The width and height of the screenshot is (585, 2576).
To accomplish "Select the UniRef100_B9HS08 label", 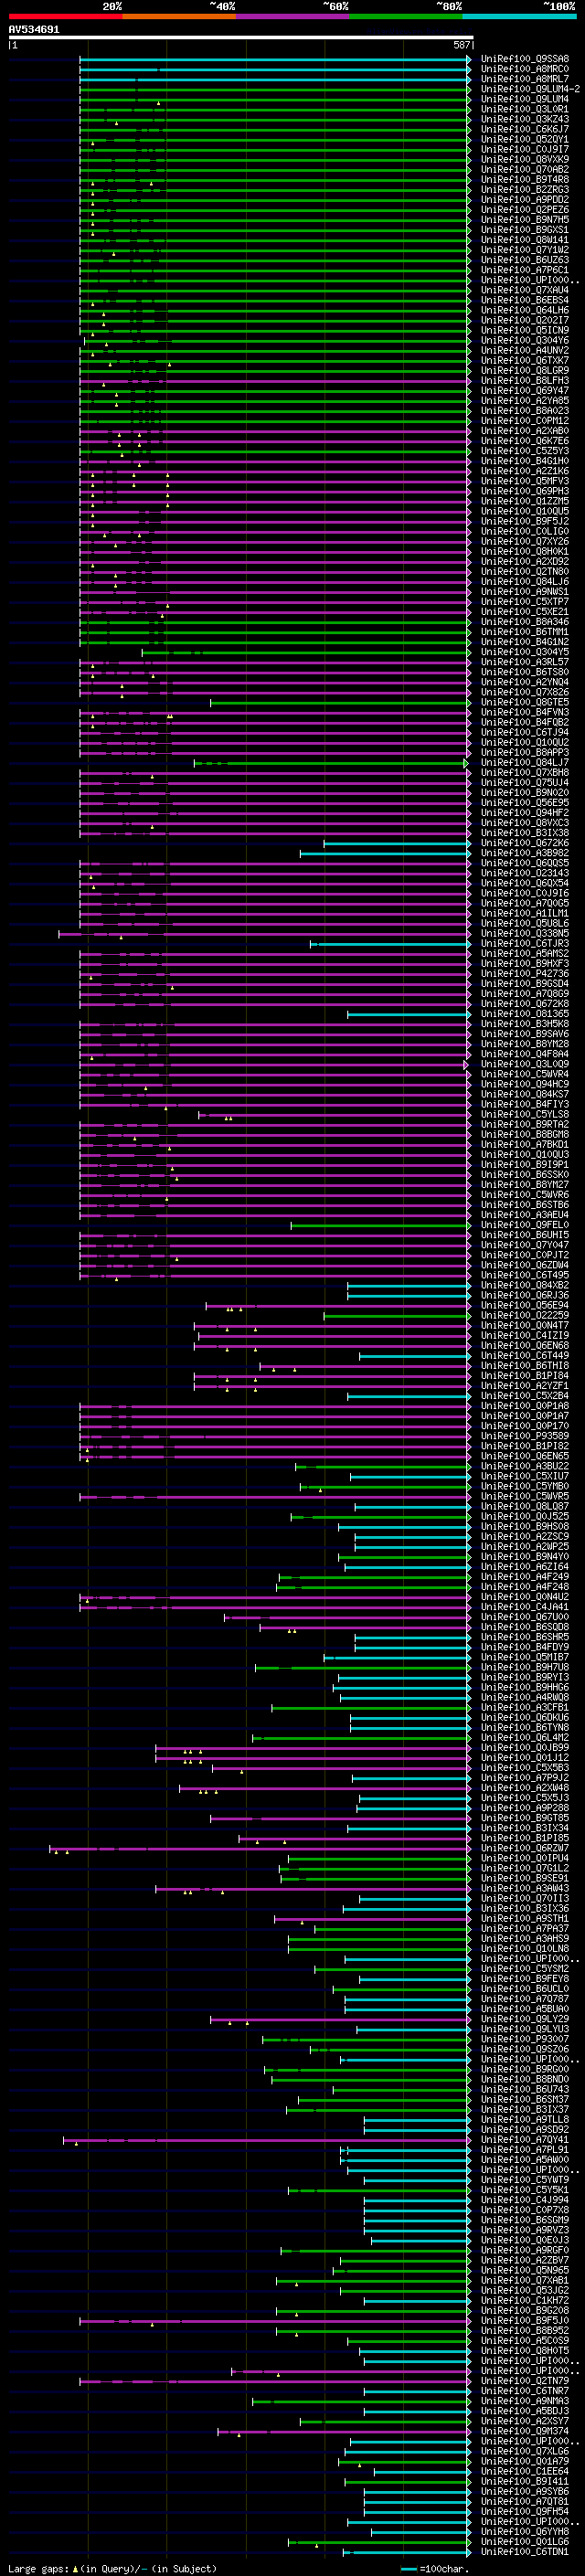I will click(x=525, y=1527).
